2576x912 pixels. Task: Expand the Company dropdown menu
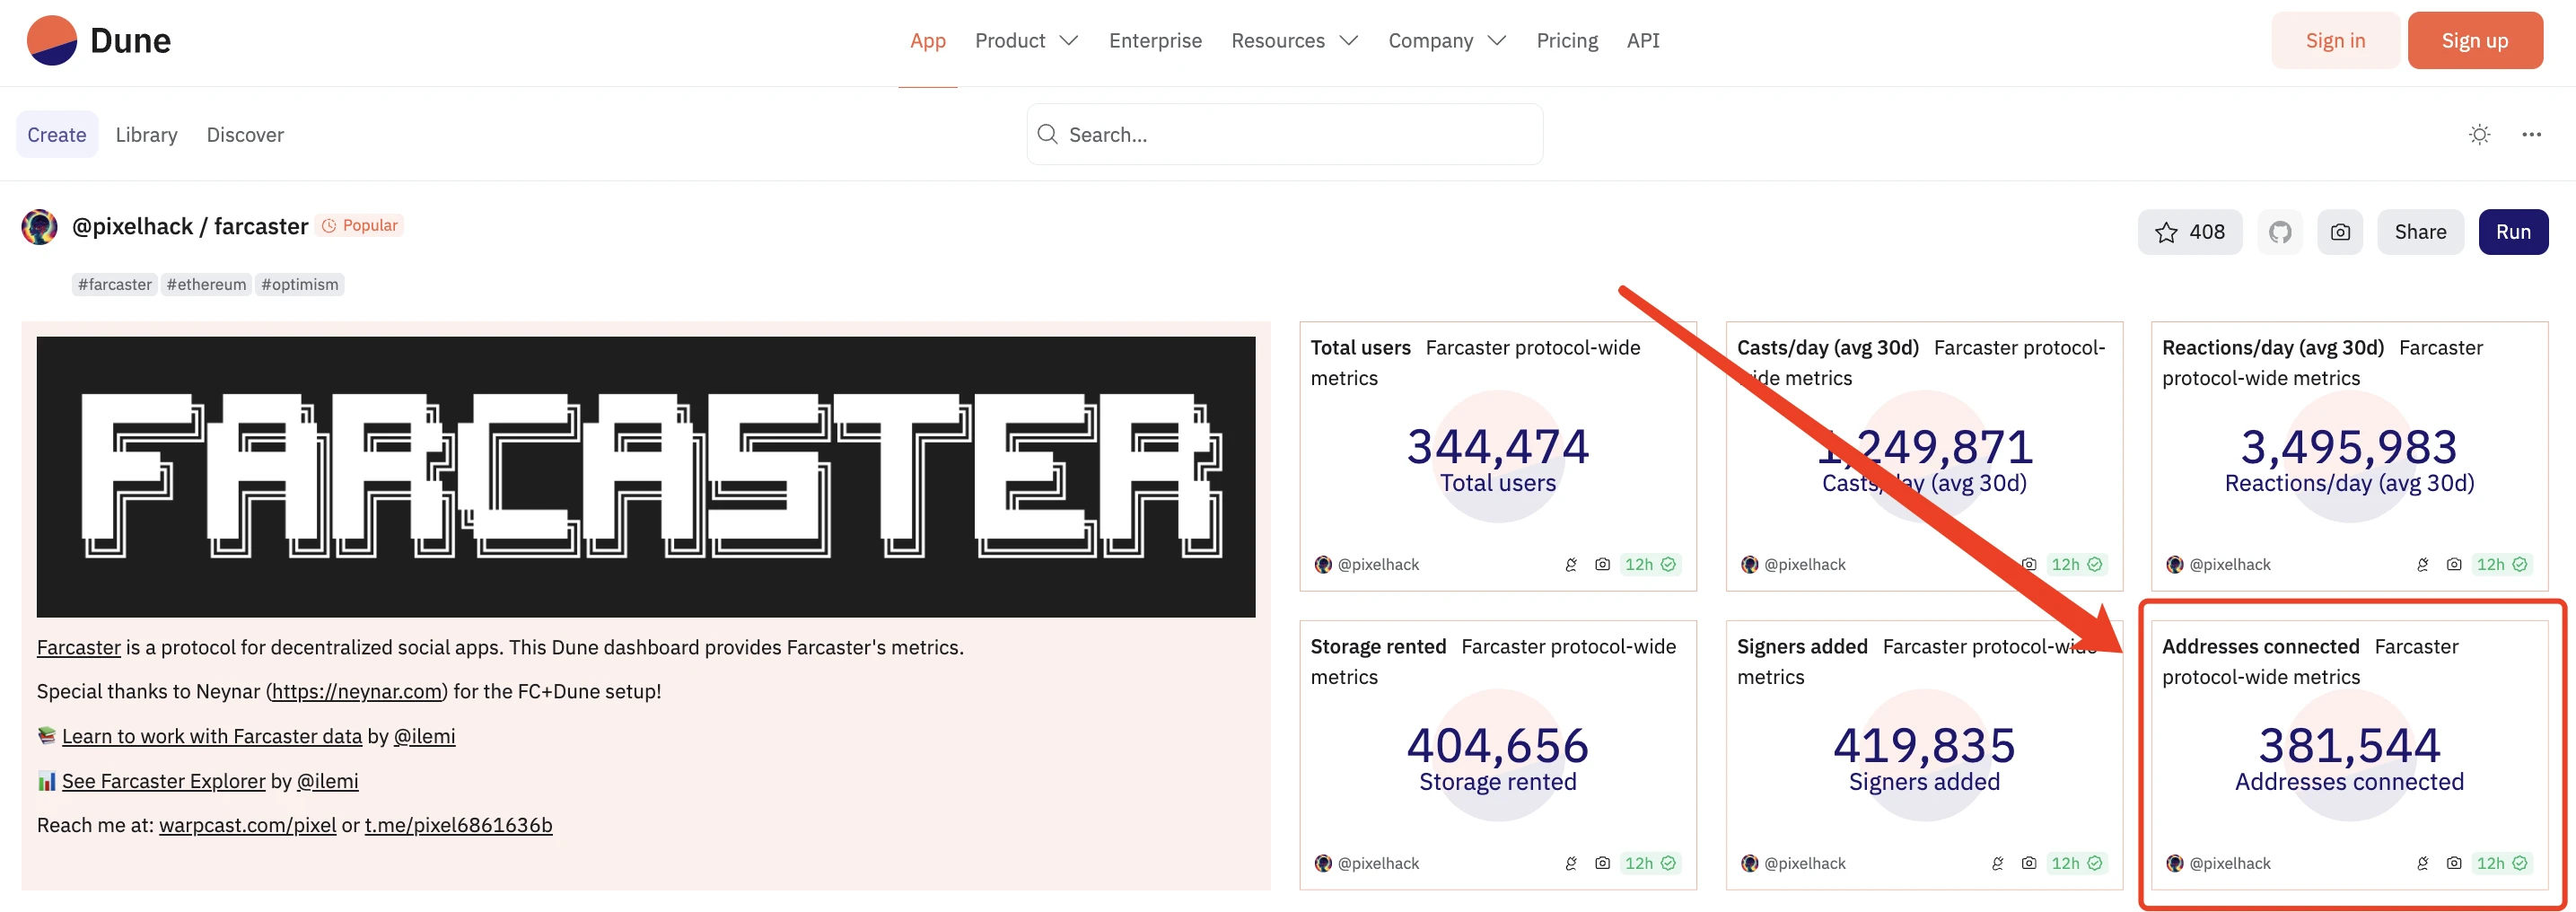click(x=1446, y=41)
